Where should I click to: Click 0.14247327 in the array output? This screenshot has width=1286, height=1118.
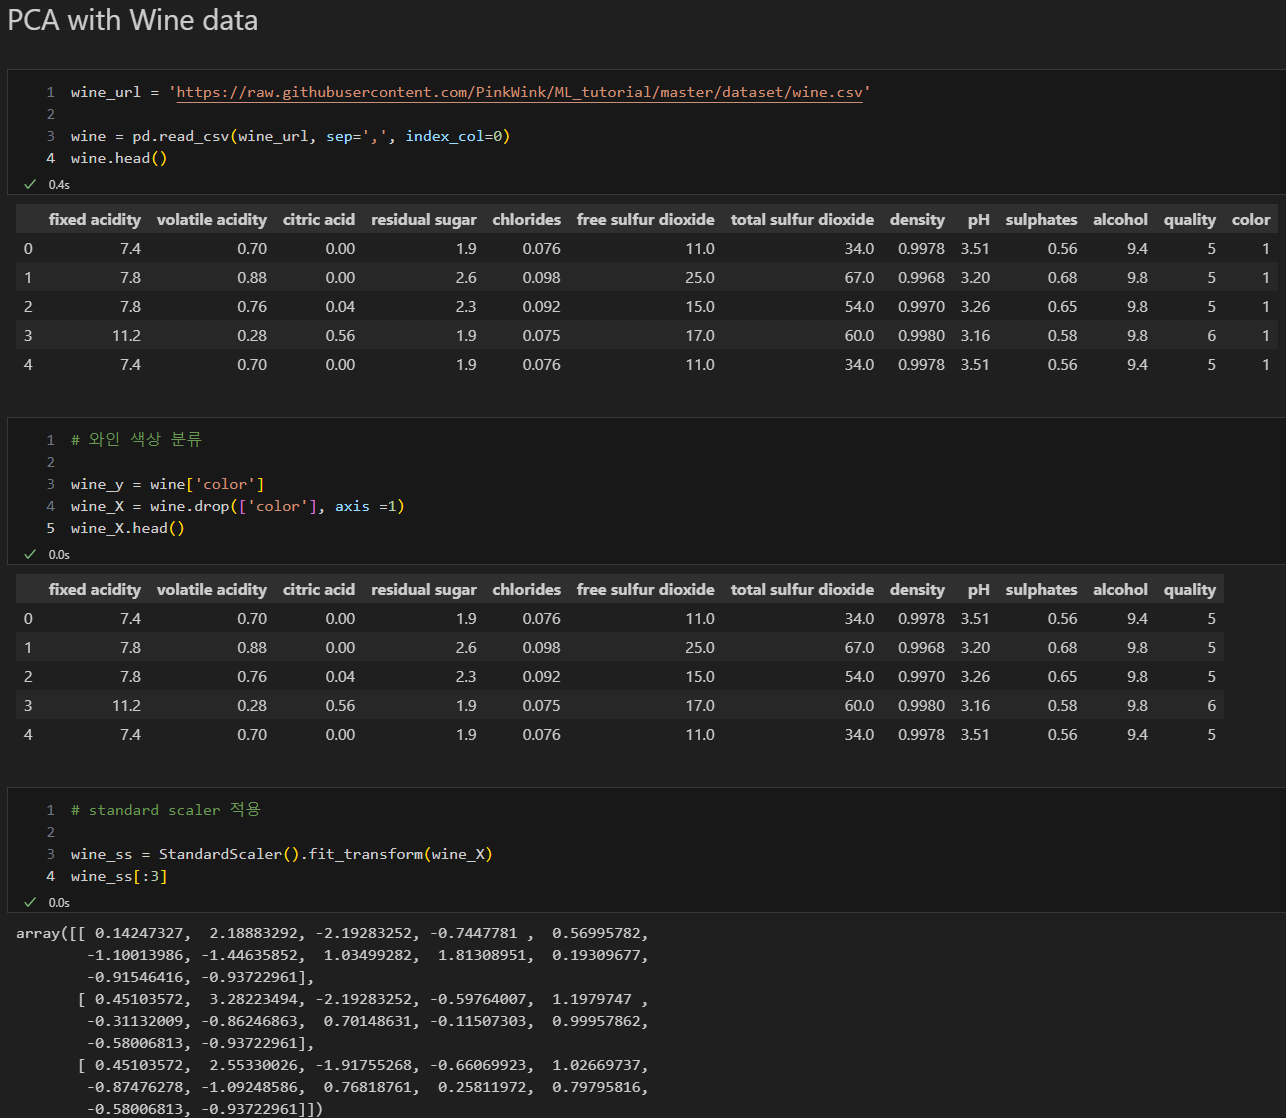139,933
